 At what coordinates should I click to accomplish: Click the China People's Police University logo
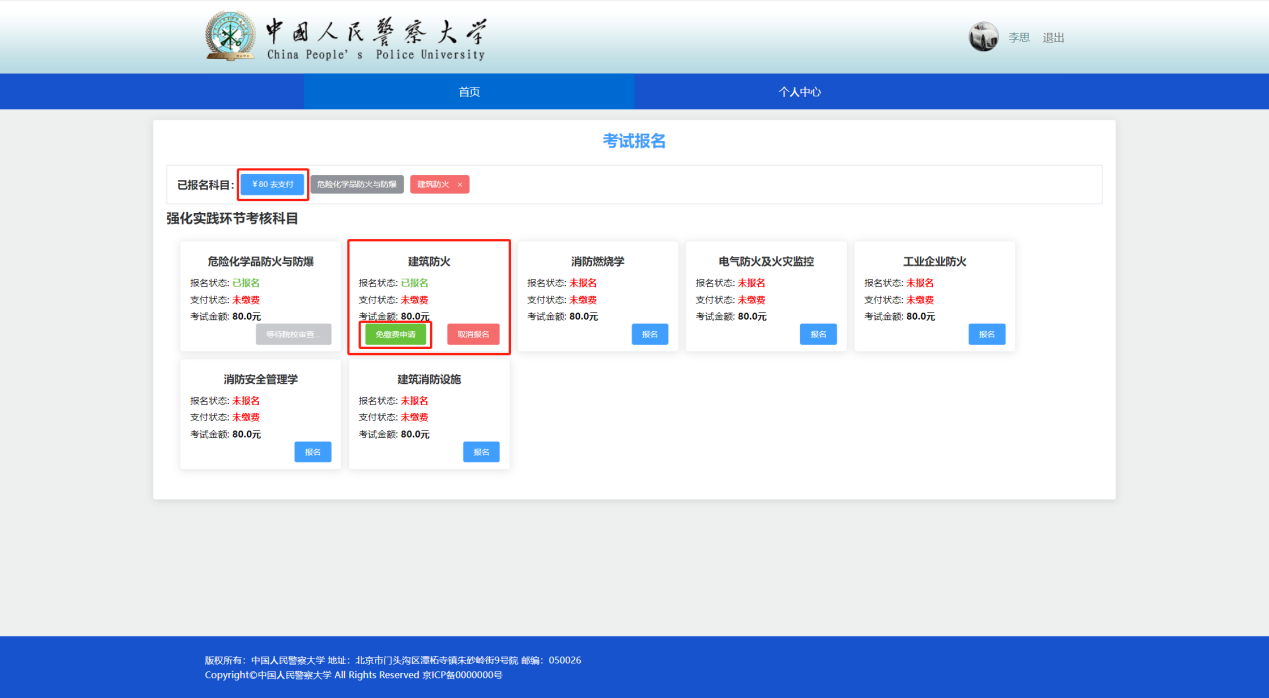coord(345,37)
